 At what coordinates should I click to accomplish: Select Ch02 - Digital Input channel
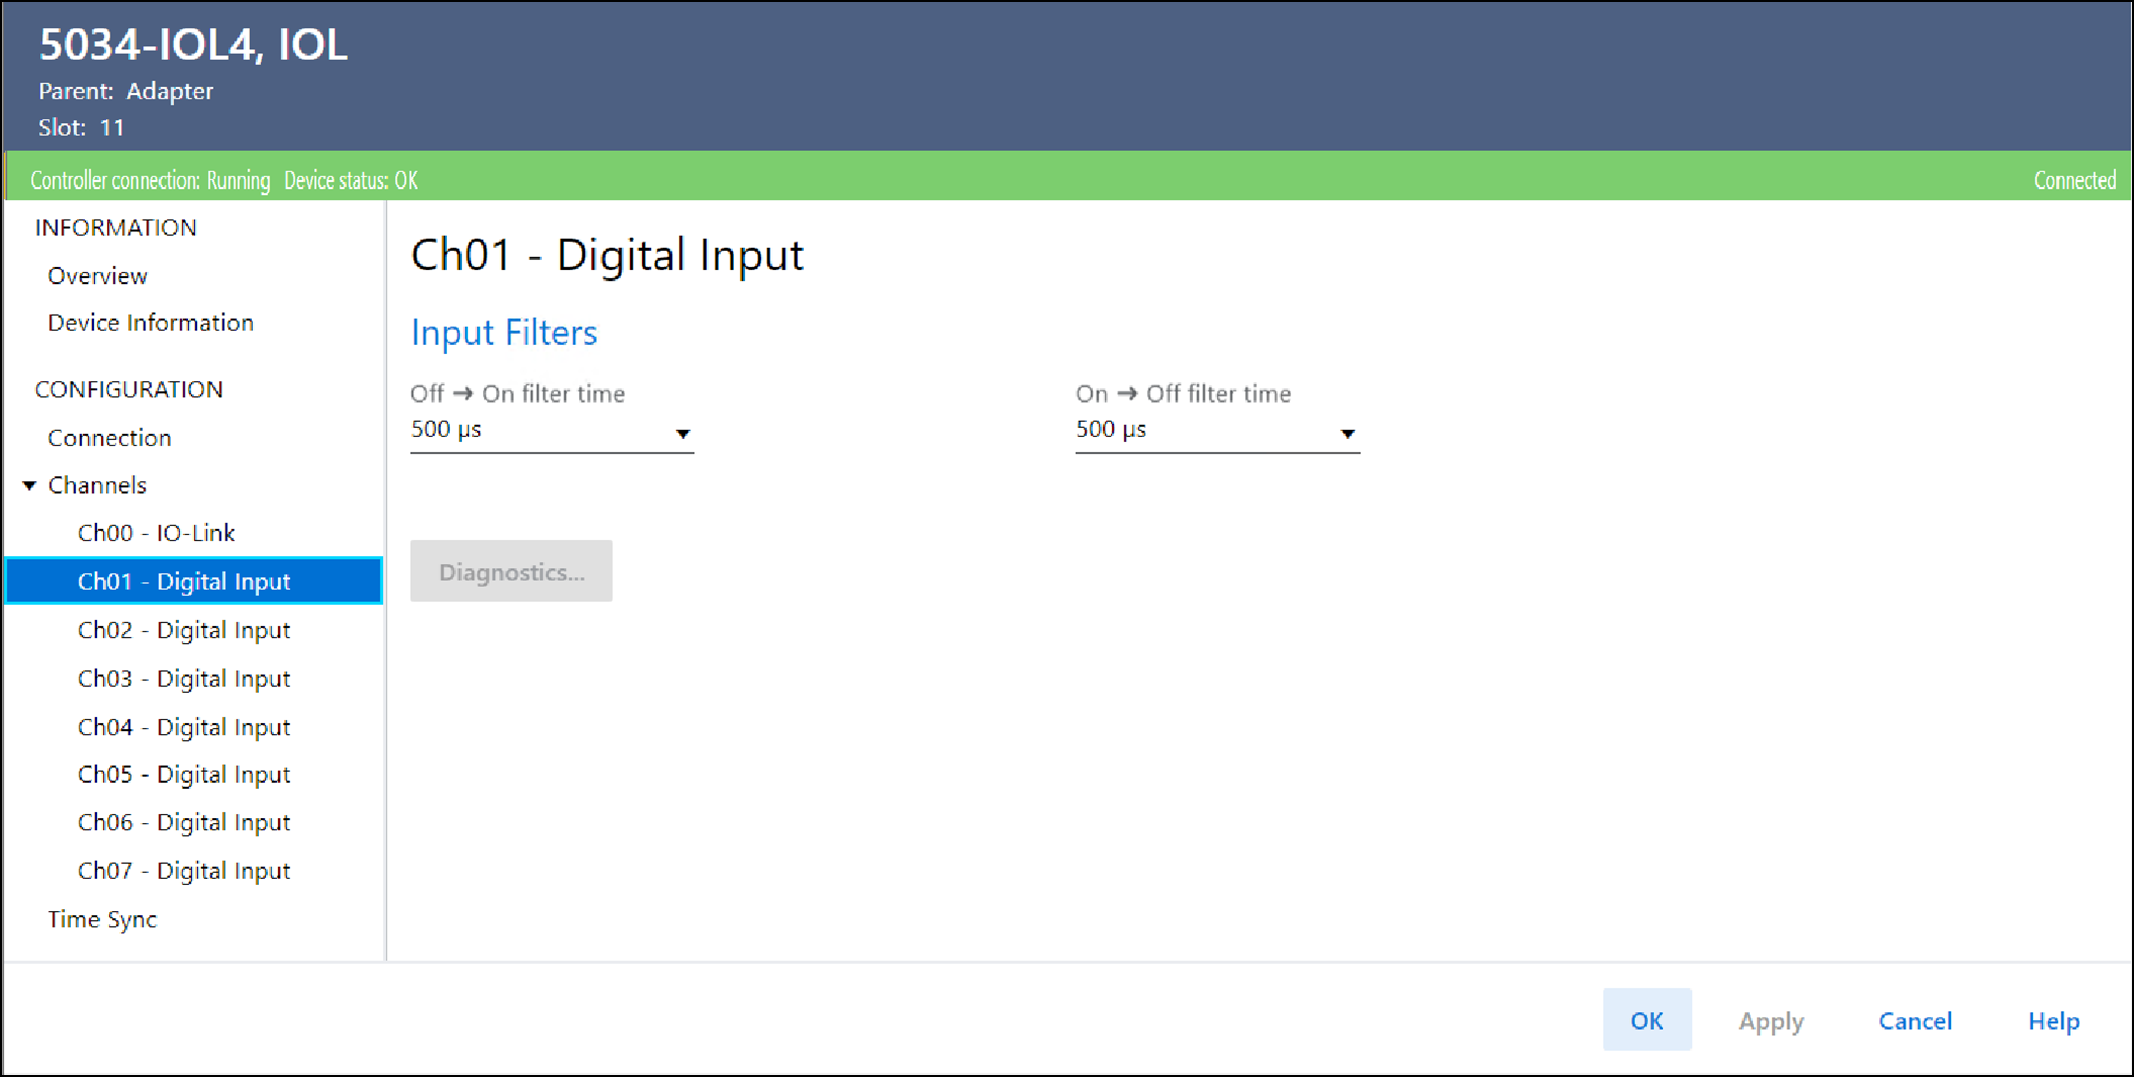pos(184,630)
